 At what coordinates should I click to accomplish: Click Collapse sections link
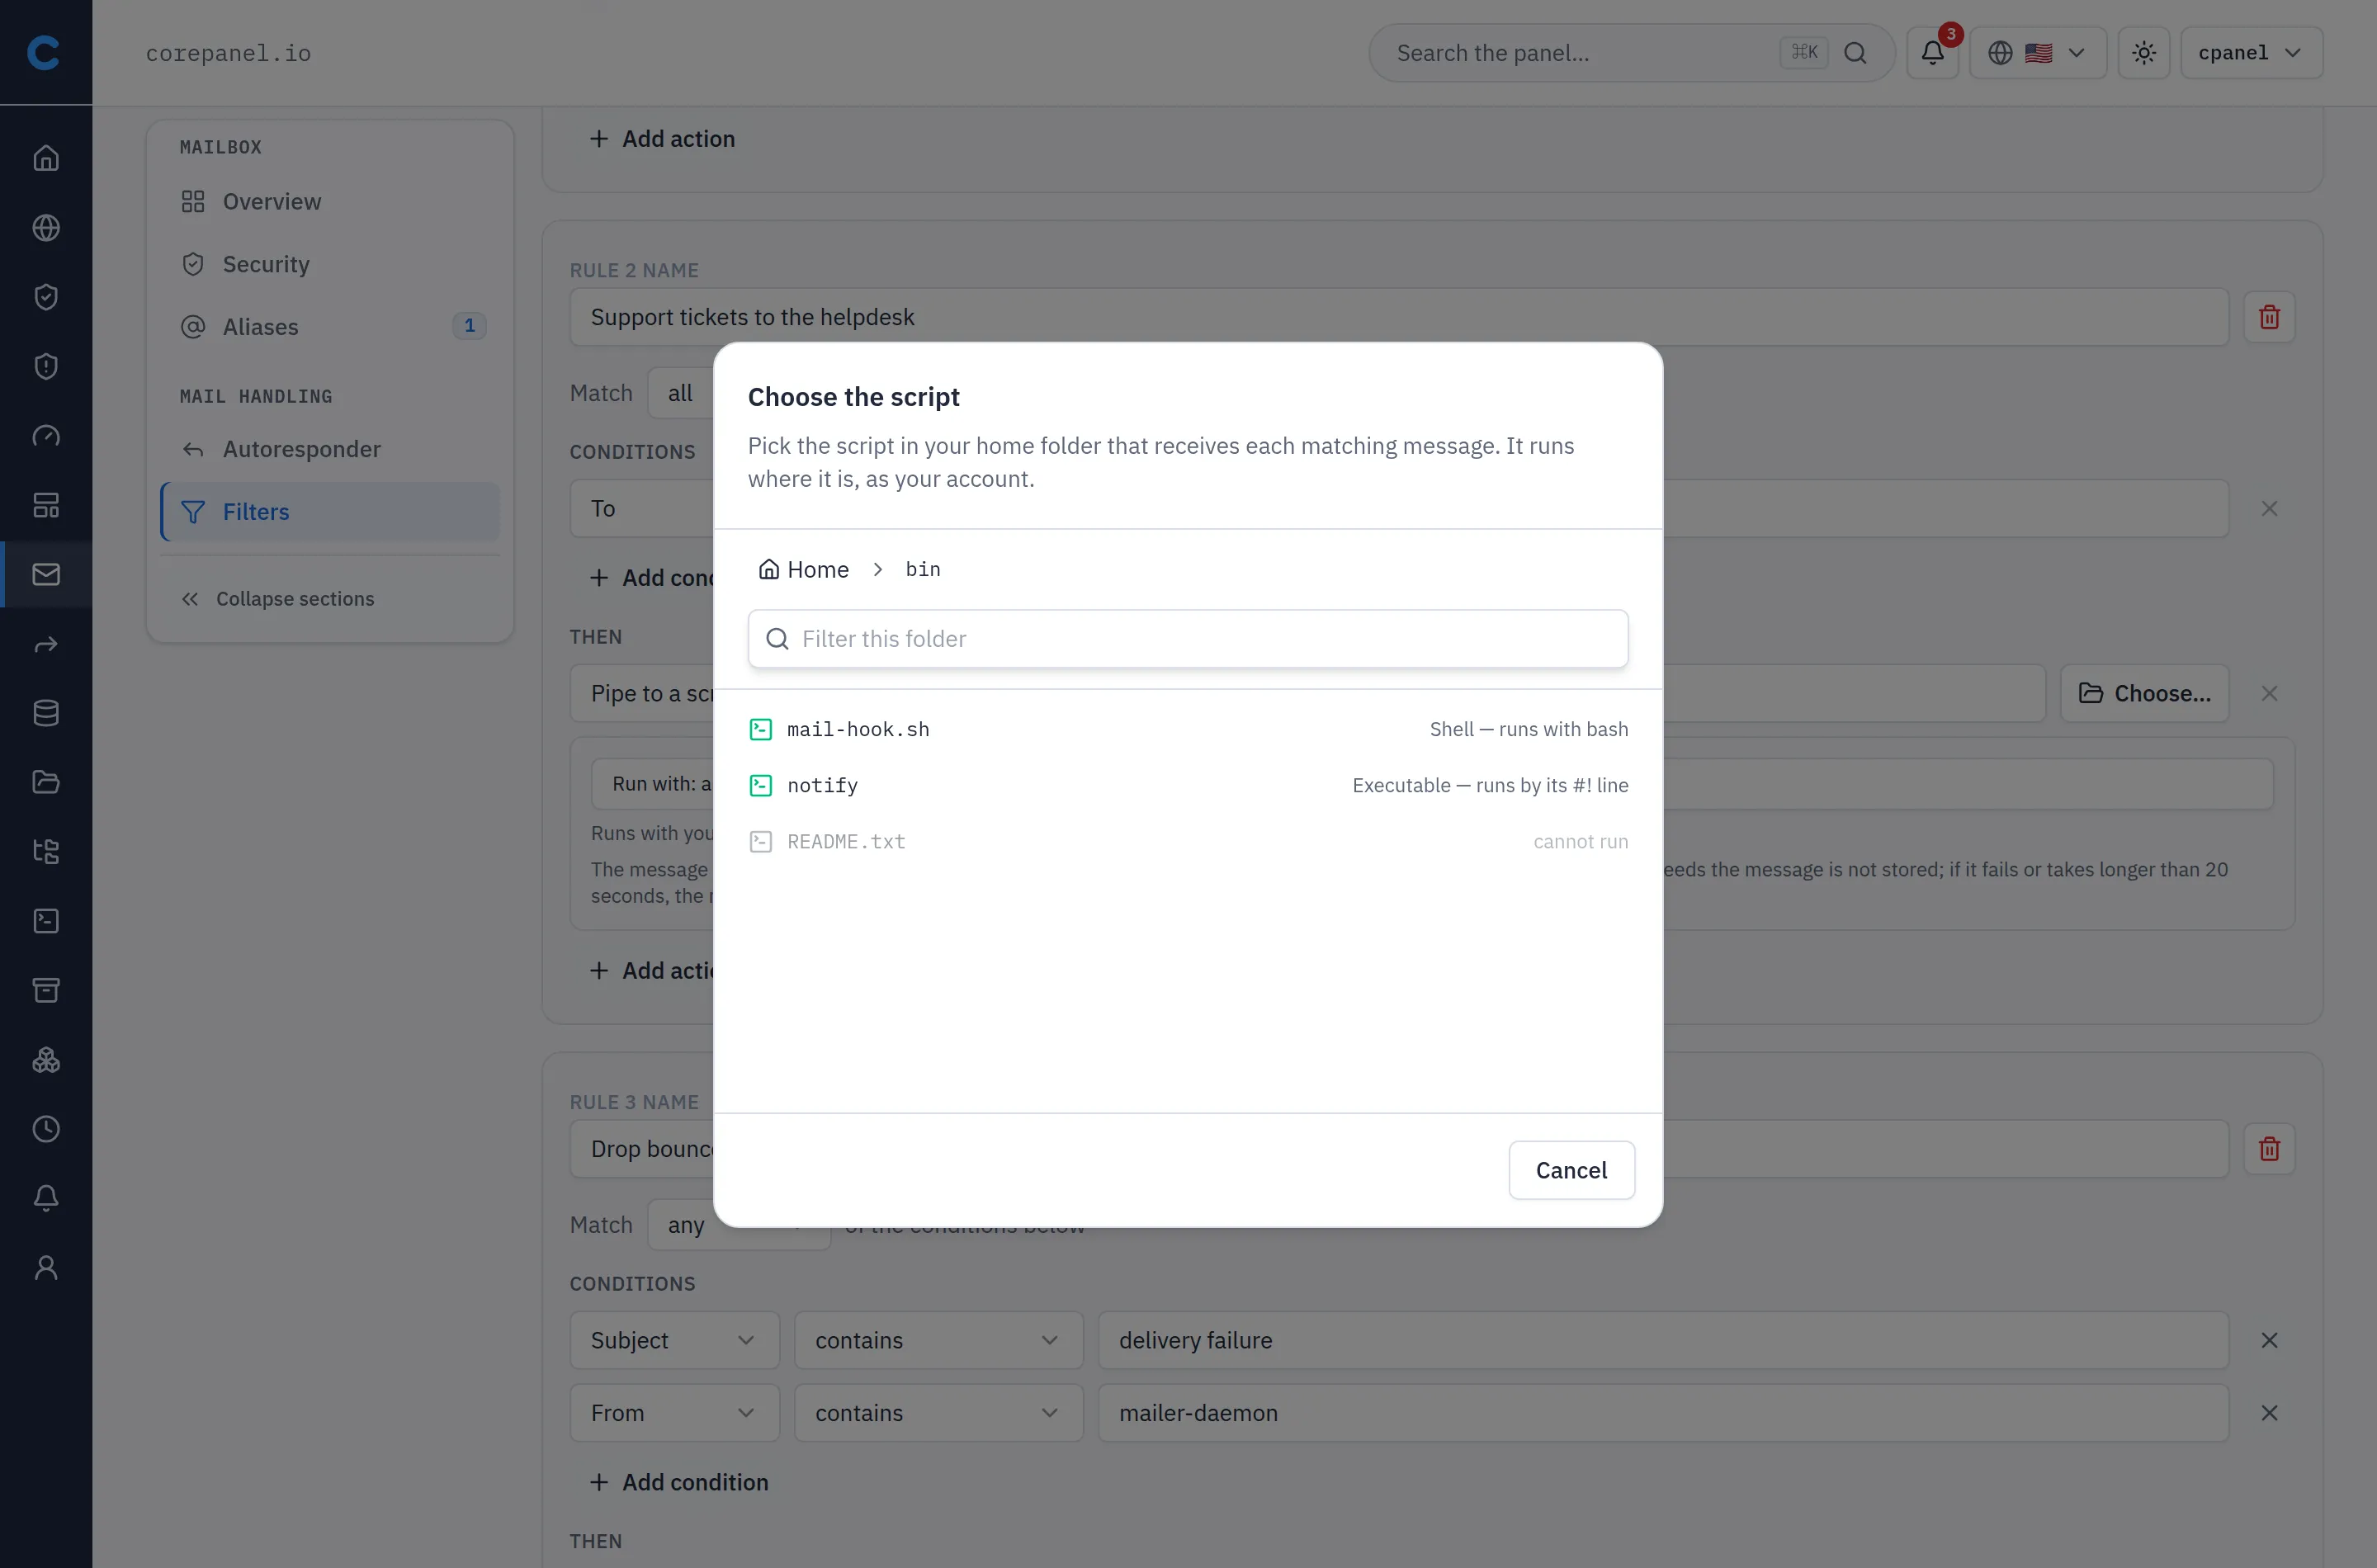[x=277, y=599]
